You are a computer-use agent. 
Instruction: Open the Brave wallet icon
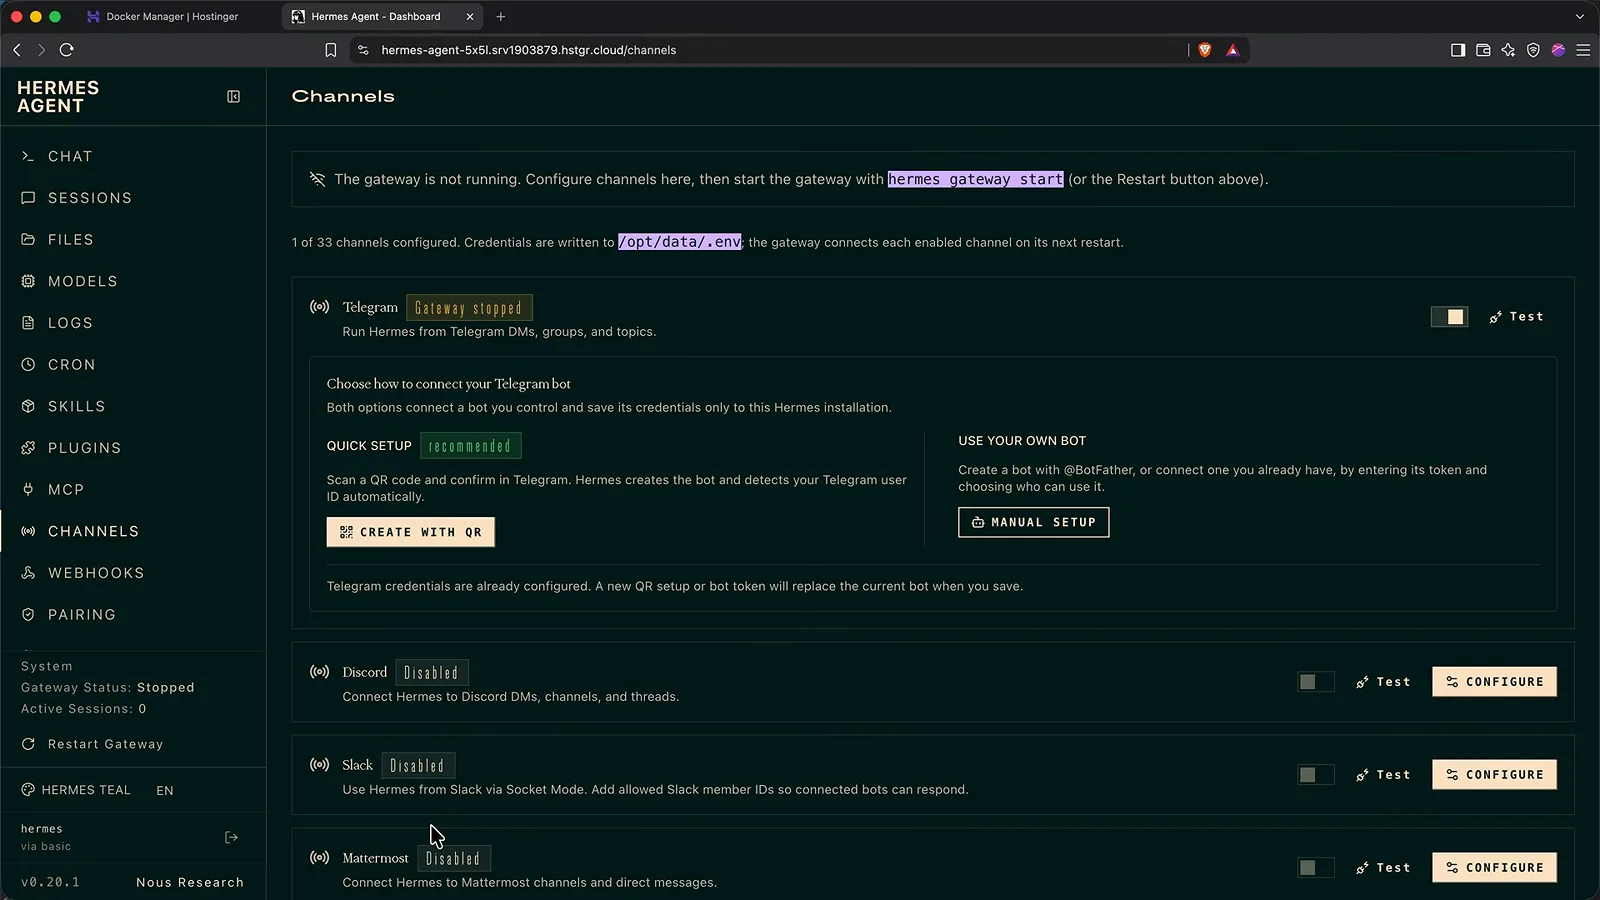coord(1483,50)
